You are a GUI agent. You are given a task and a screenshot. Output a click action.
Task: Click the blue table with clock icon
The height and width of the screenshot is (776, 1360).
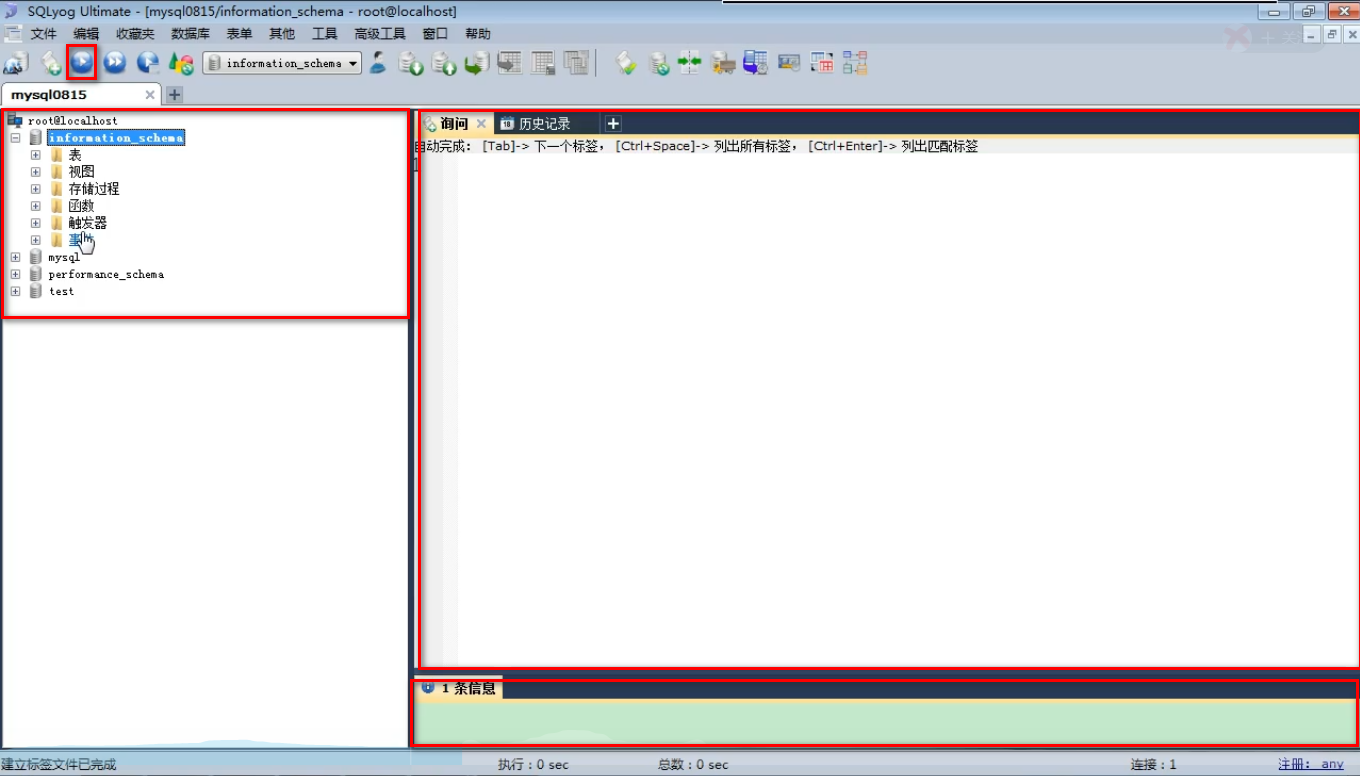[x=756, y=63]
